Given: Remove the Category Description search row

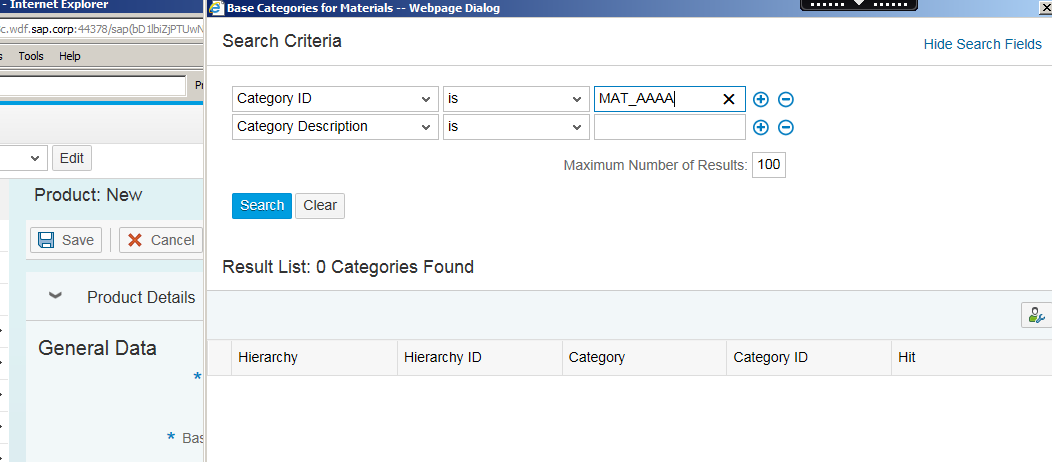Looking at the screenshot, I should 786,127.
